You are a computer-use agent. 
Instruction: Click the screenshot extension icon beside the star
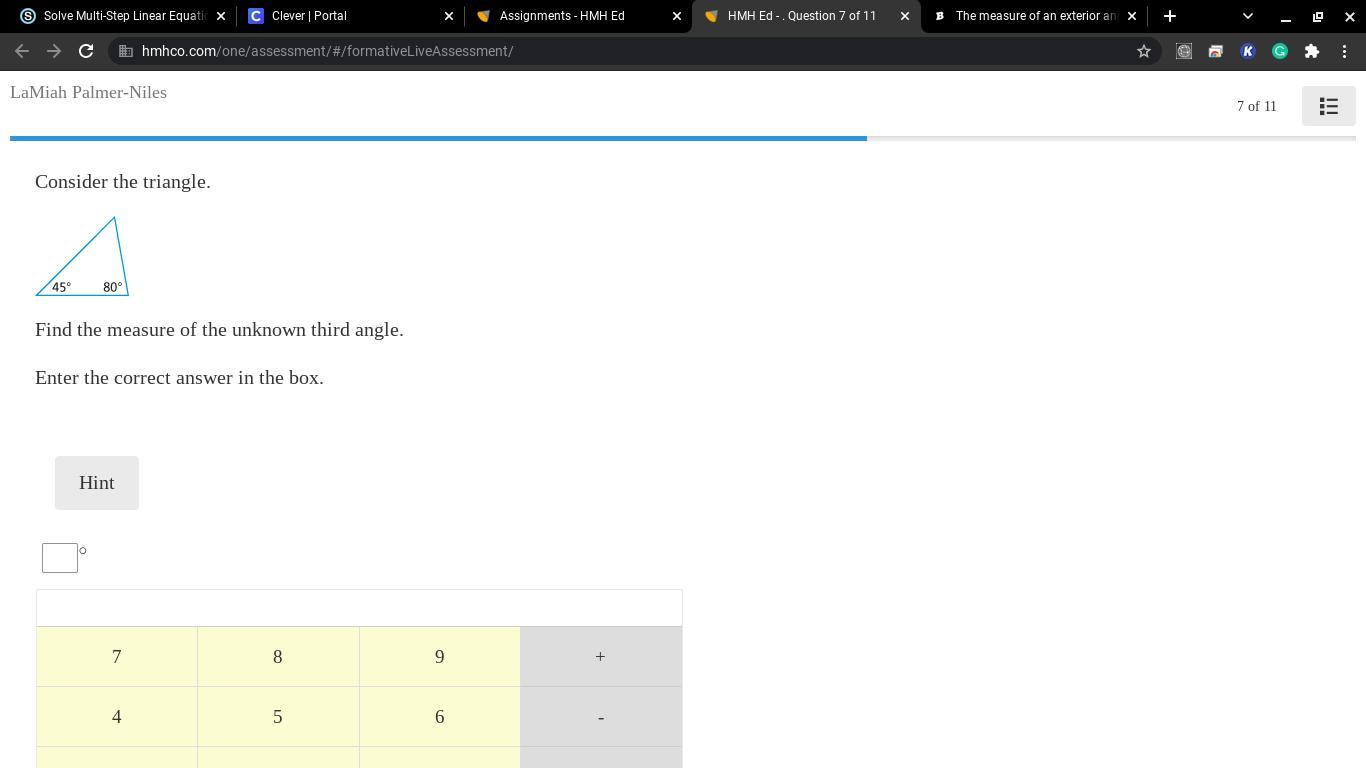(x=1184, y=51)
